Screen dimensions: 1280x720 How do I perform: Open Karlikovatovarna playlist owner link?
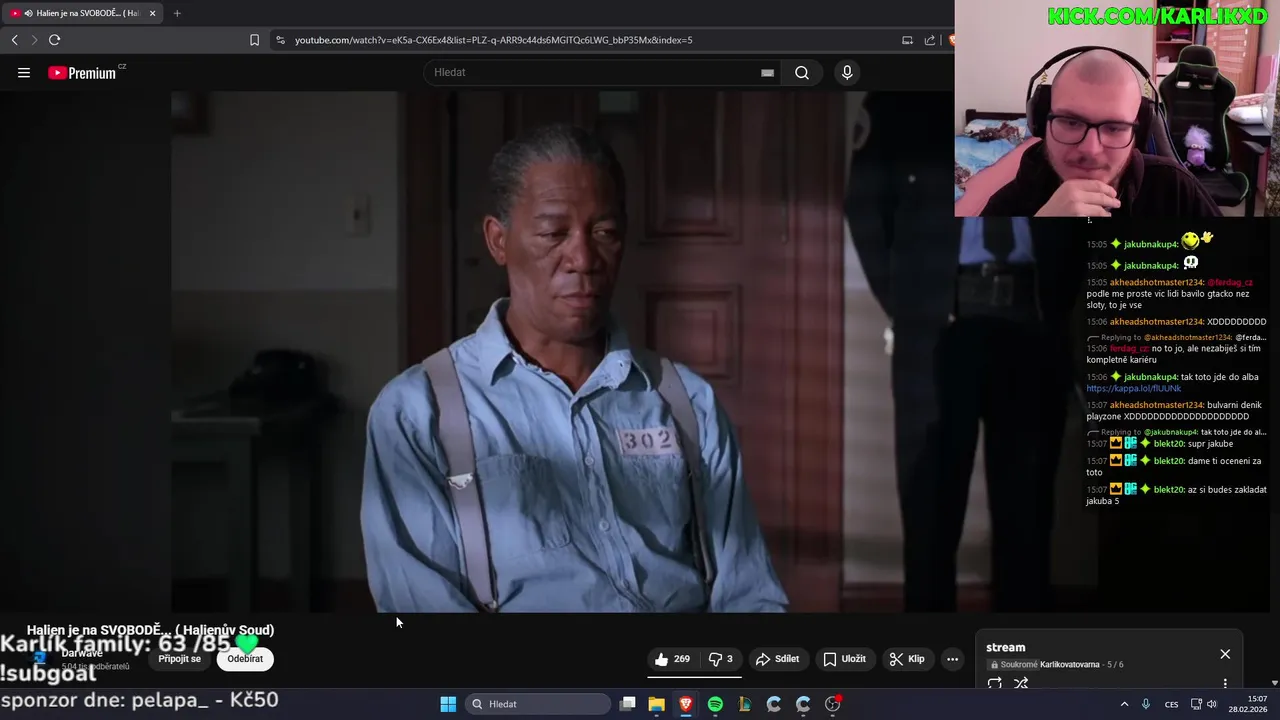tap(1069, 665)
